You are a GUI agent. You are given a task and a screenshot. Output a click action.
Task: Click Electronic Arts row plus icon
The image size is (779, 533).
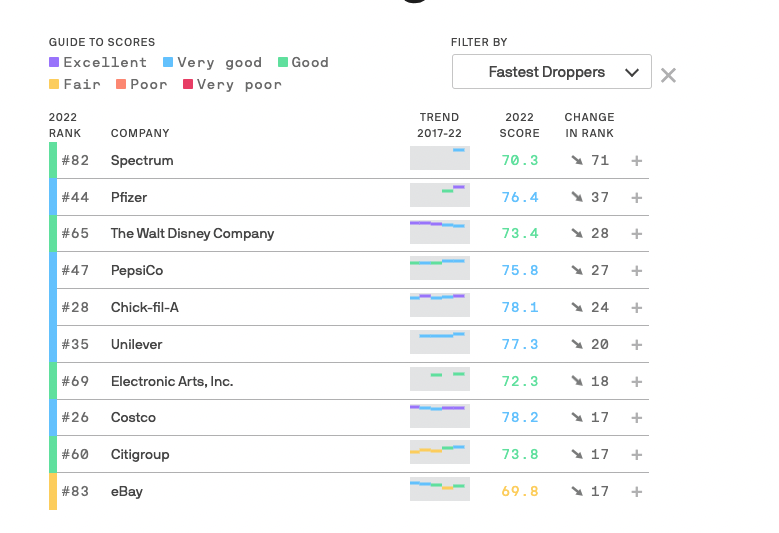[636, 381]
